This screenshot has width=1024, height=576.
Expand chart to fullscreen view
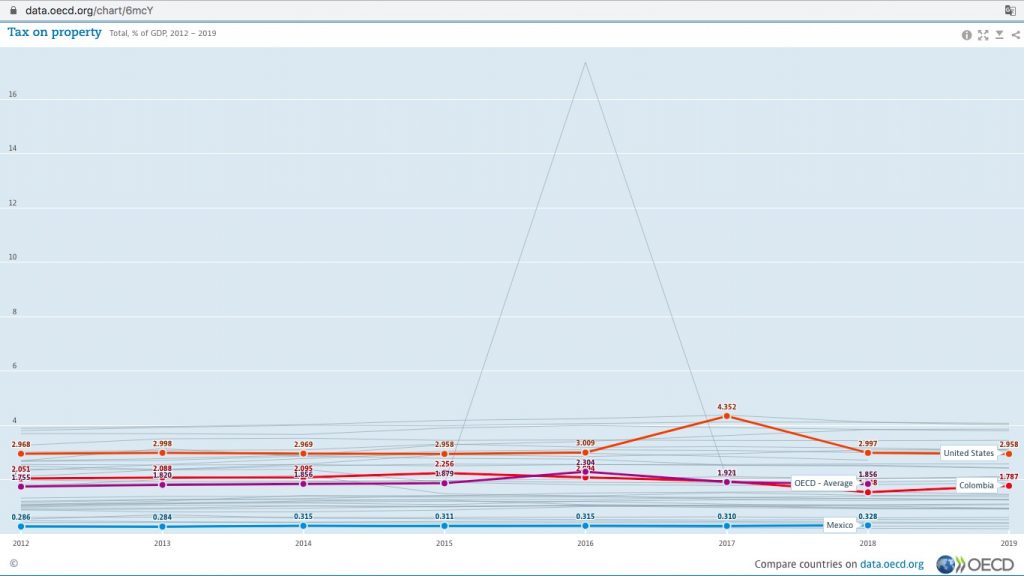[983, 35]
